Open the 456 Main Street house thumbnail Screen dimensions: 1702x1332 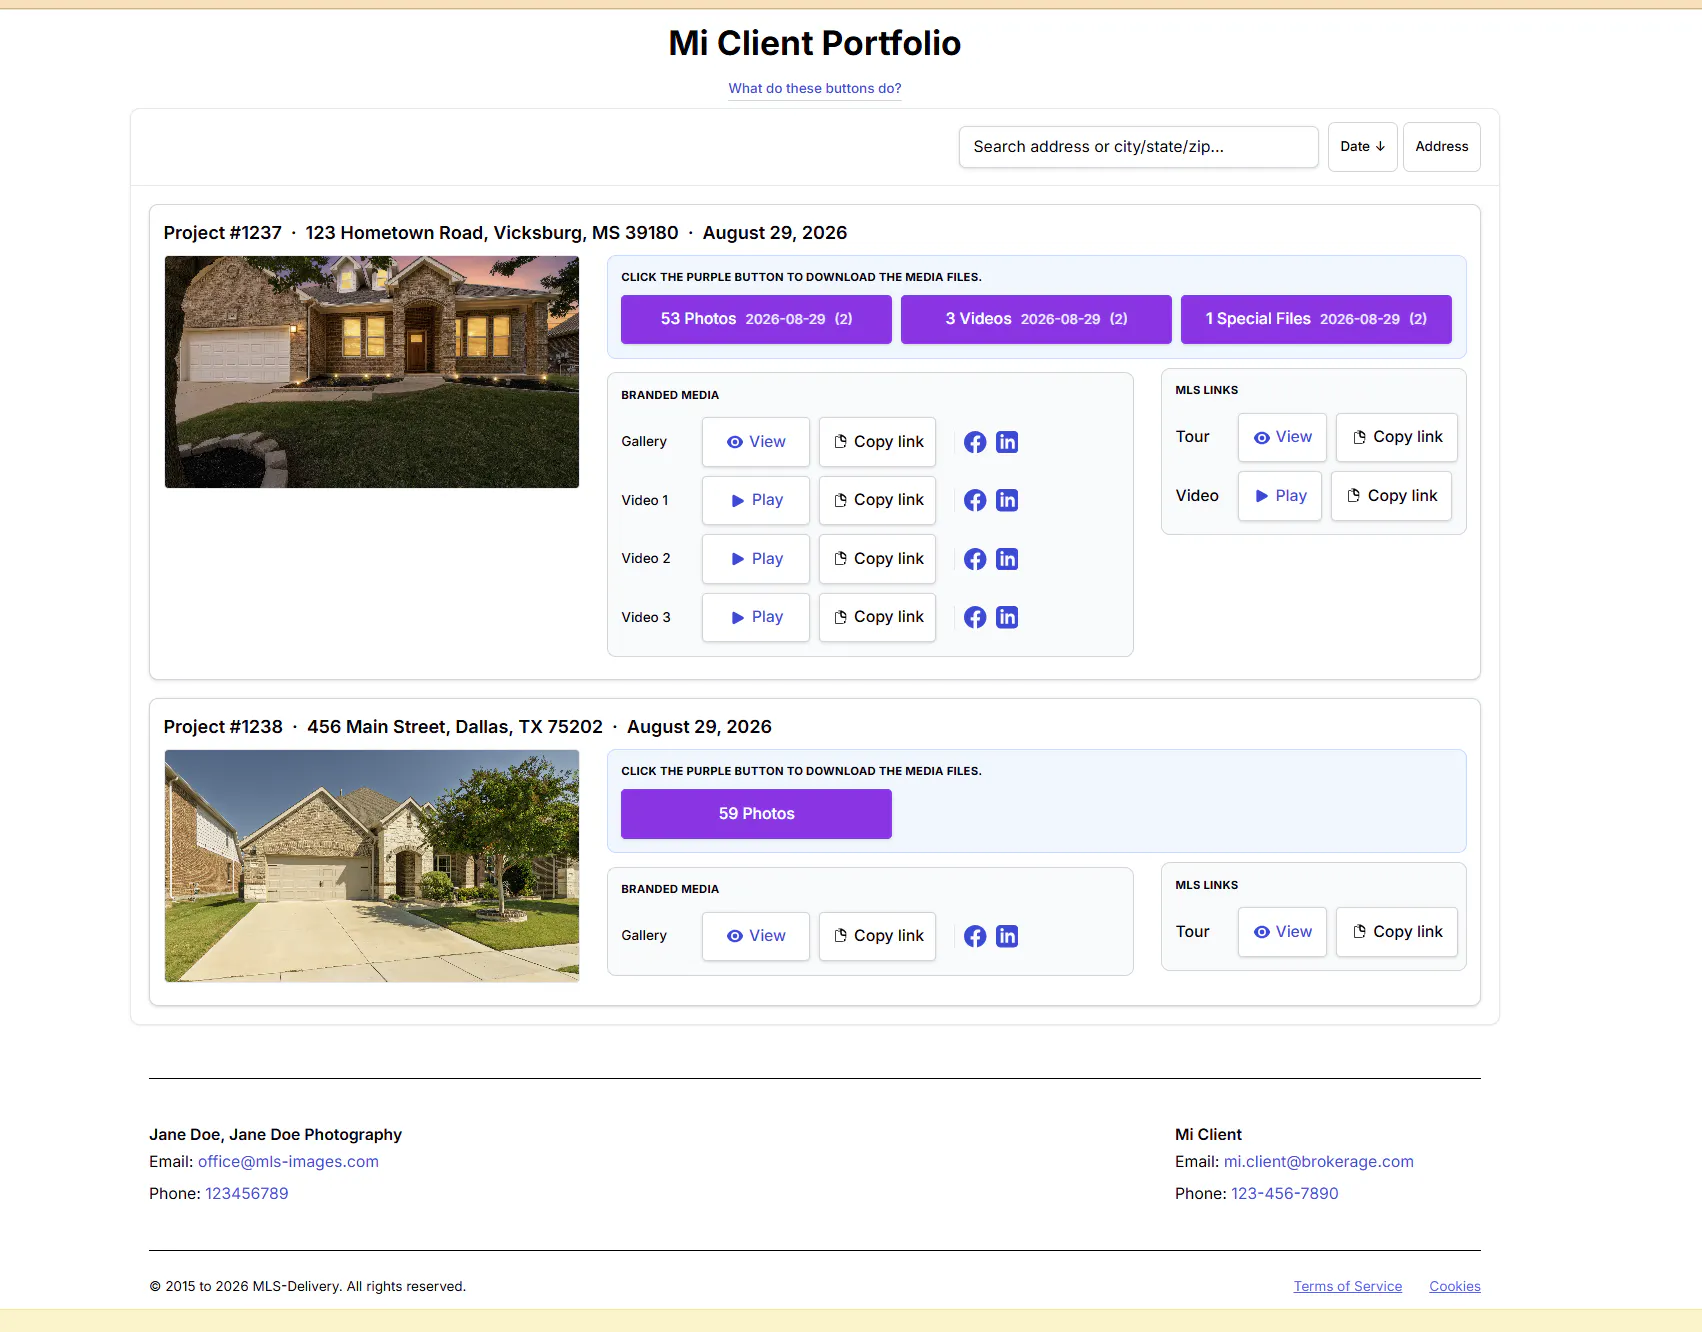[372, 866]
